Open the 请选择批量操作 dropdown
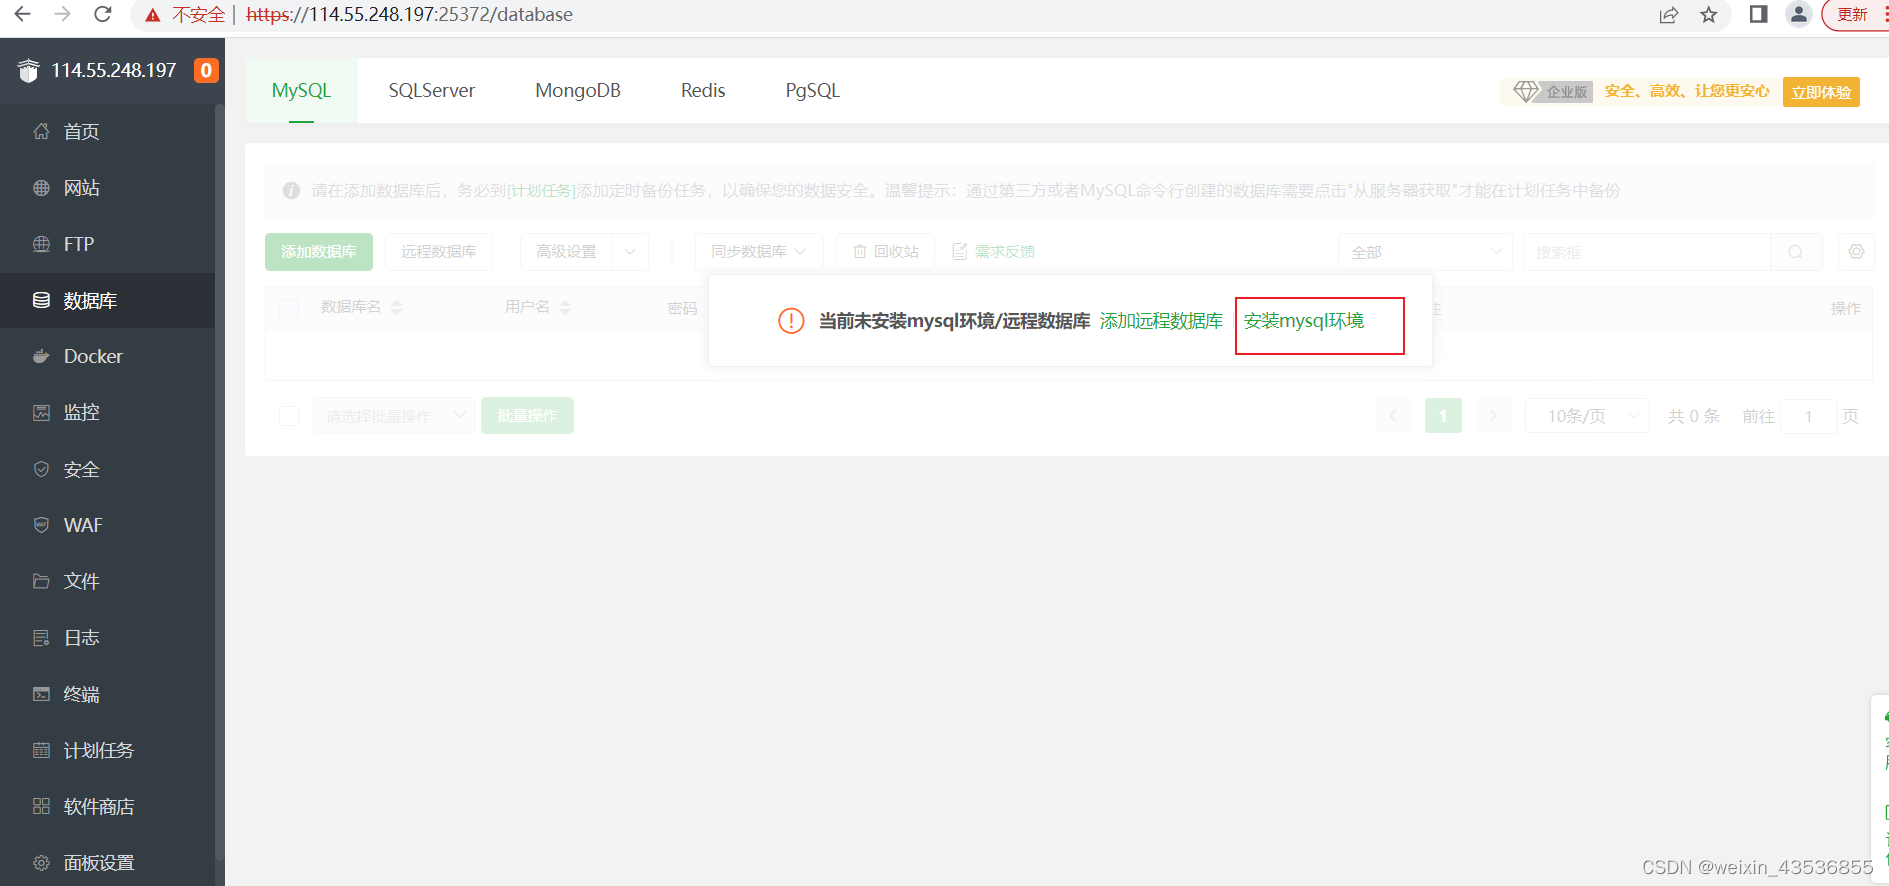Screen dimensions: 1889x886 pos(394,416)
